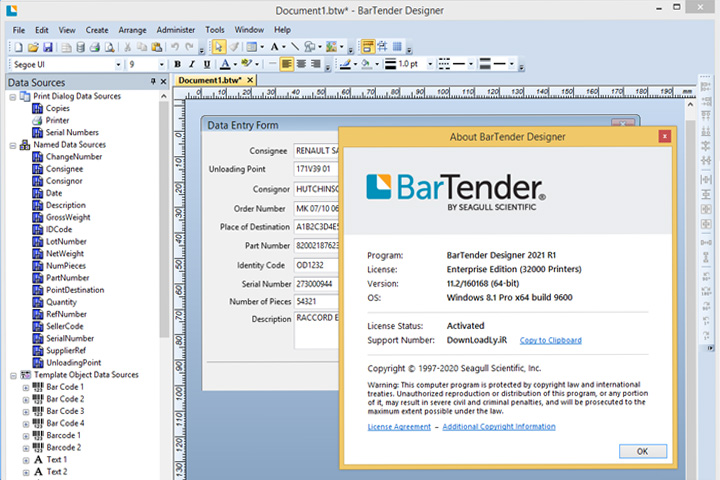Click the Identity Code input field
Screen dimensions: 720x480
(x=317, y=265)
